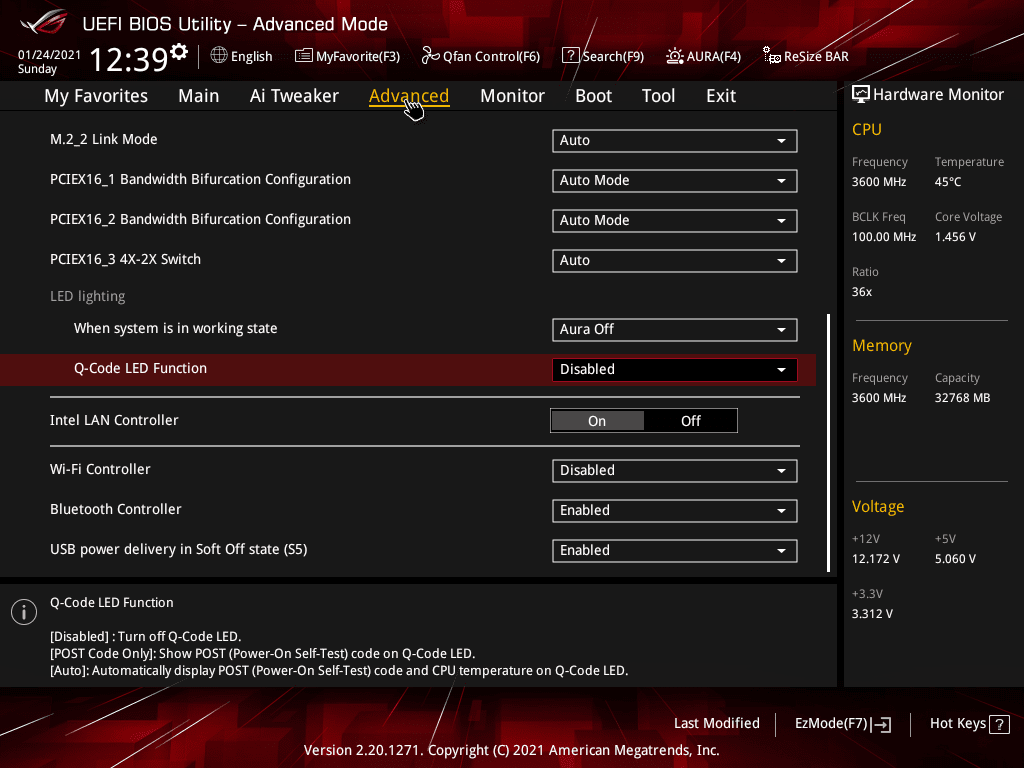
Task: Select Q-Code LED Function row label
Action: point(140,368)
